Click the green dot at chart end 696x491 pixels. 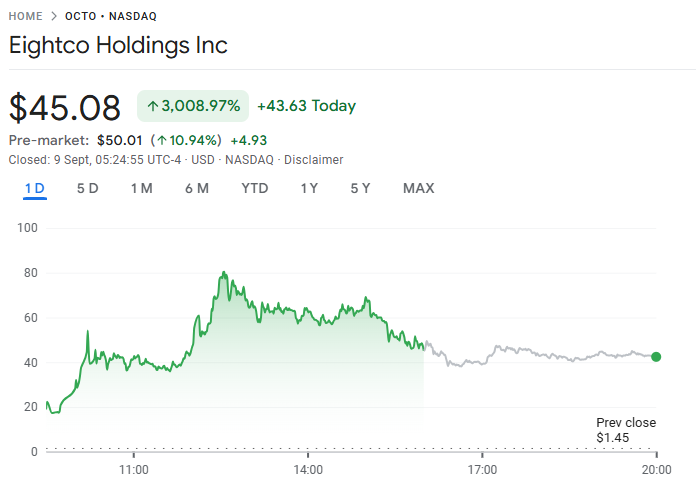[656, 357]
